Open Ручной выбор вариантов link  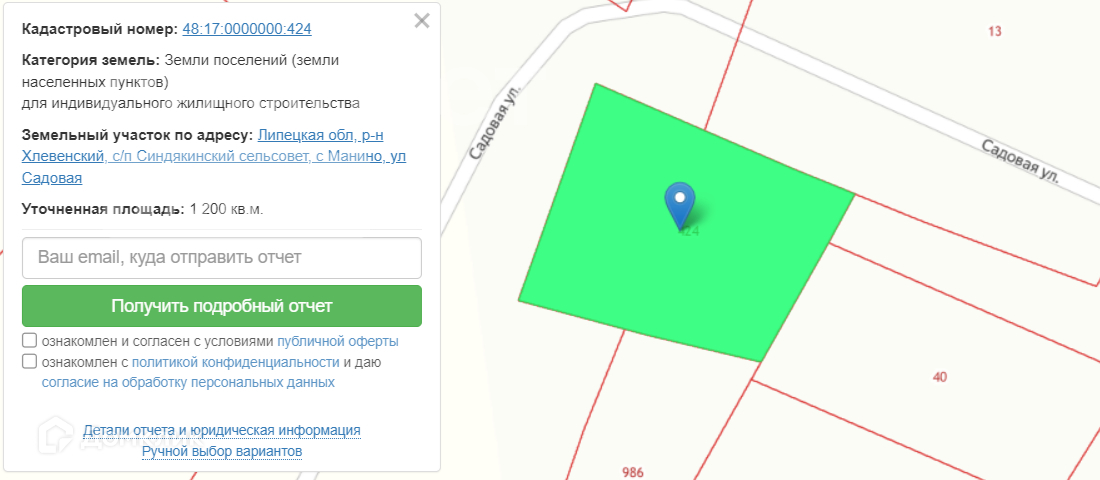coord(222,451)
